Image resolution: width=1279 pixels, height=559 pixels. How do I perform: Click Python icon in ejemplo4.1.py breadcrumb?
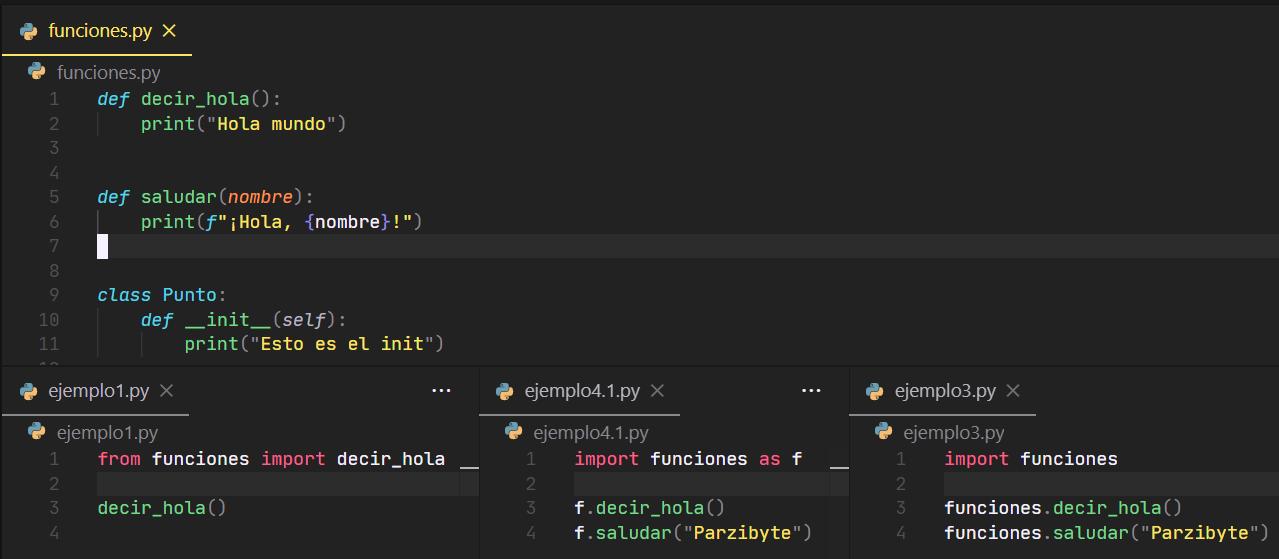click(x=514, y=431)
